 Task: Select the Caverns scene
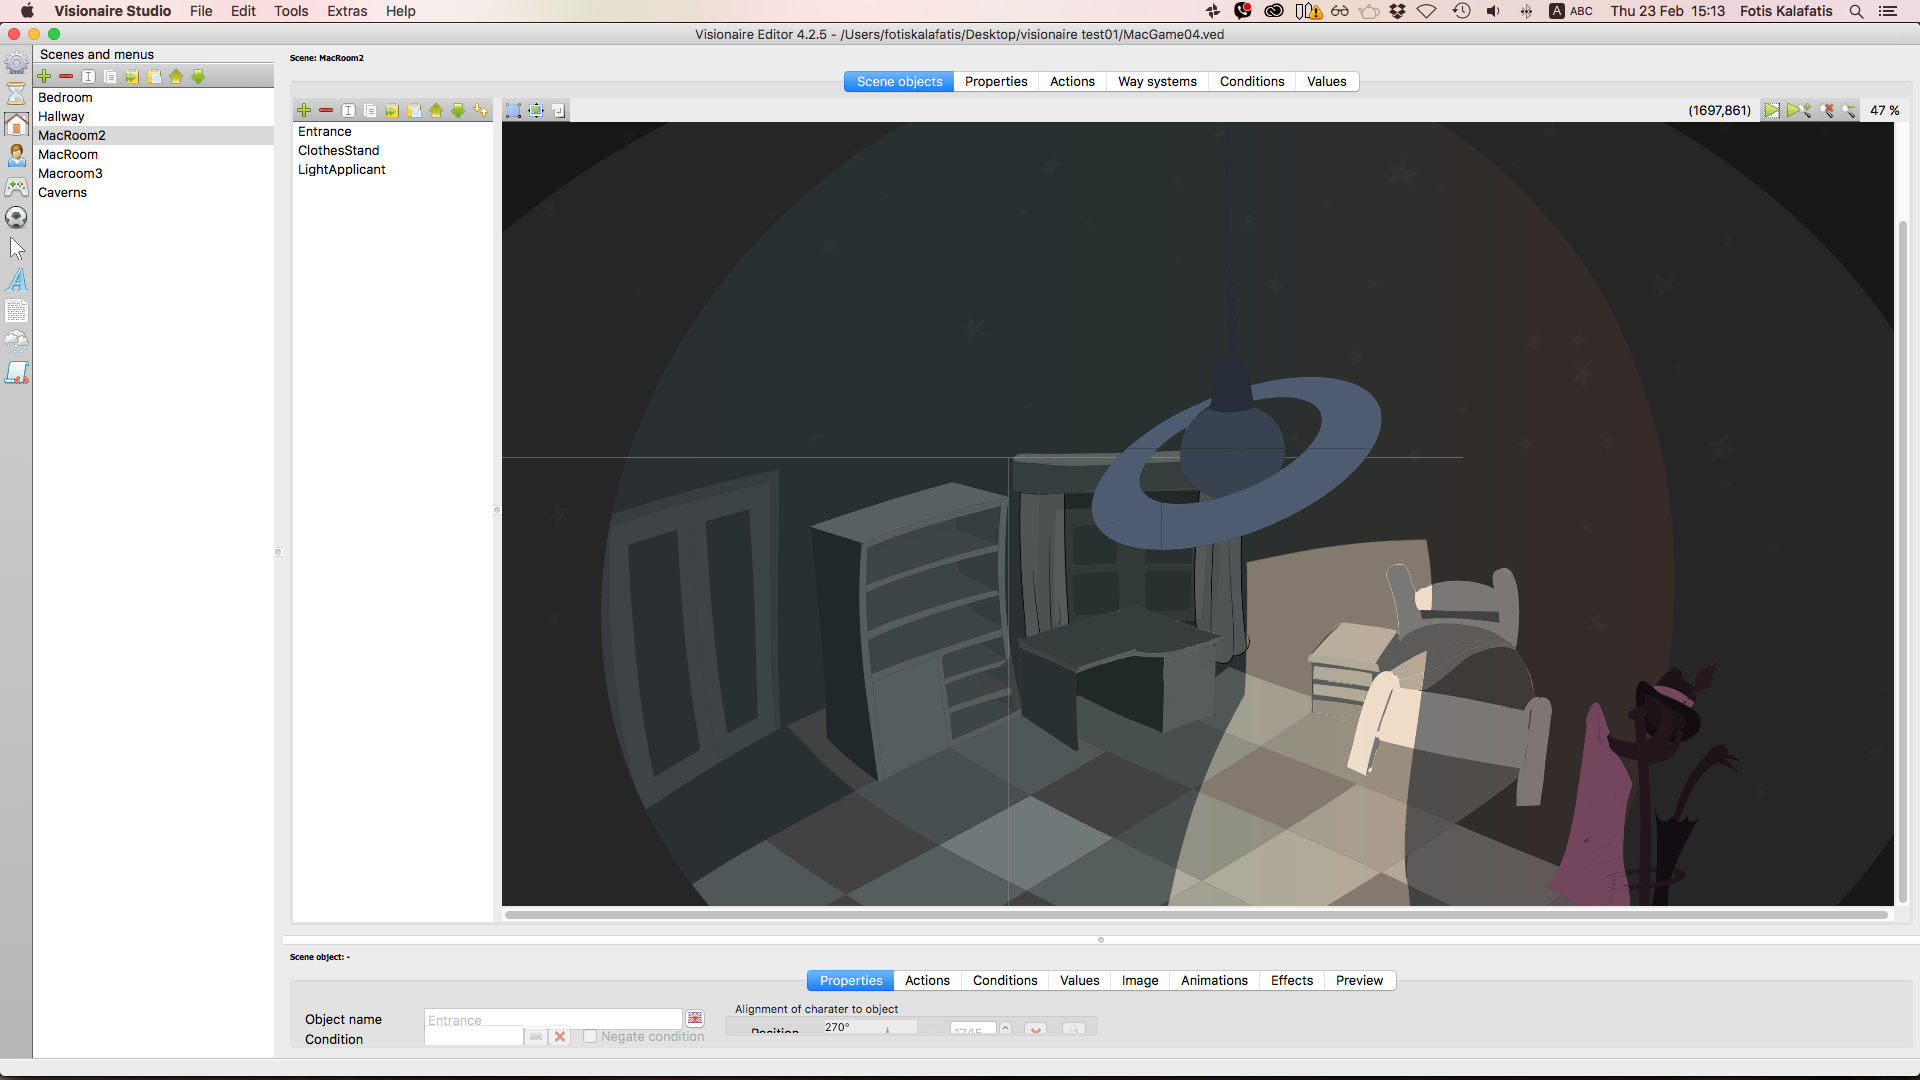154,193
